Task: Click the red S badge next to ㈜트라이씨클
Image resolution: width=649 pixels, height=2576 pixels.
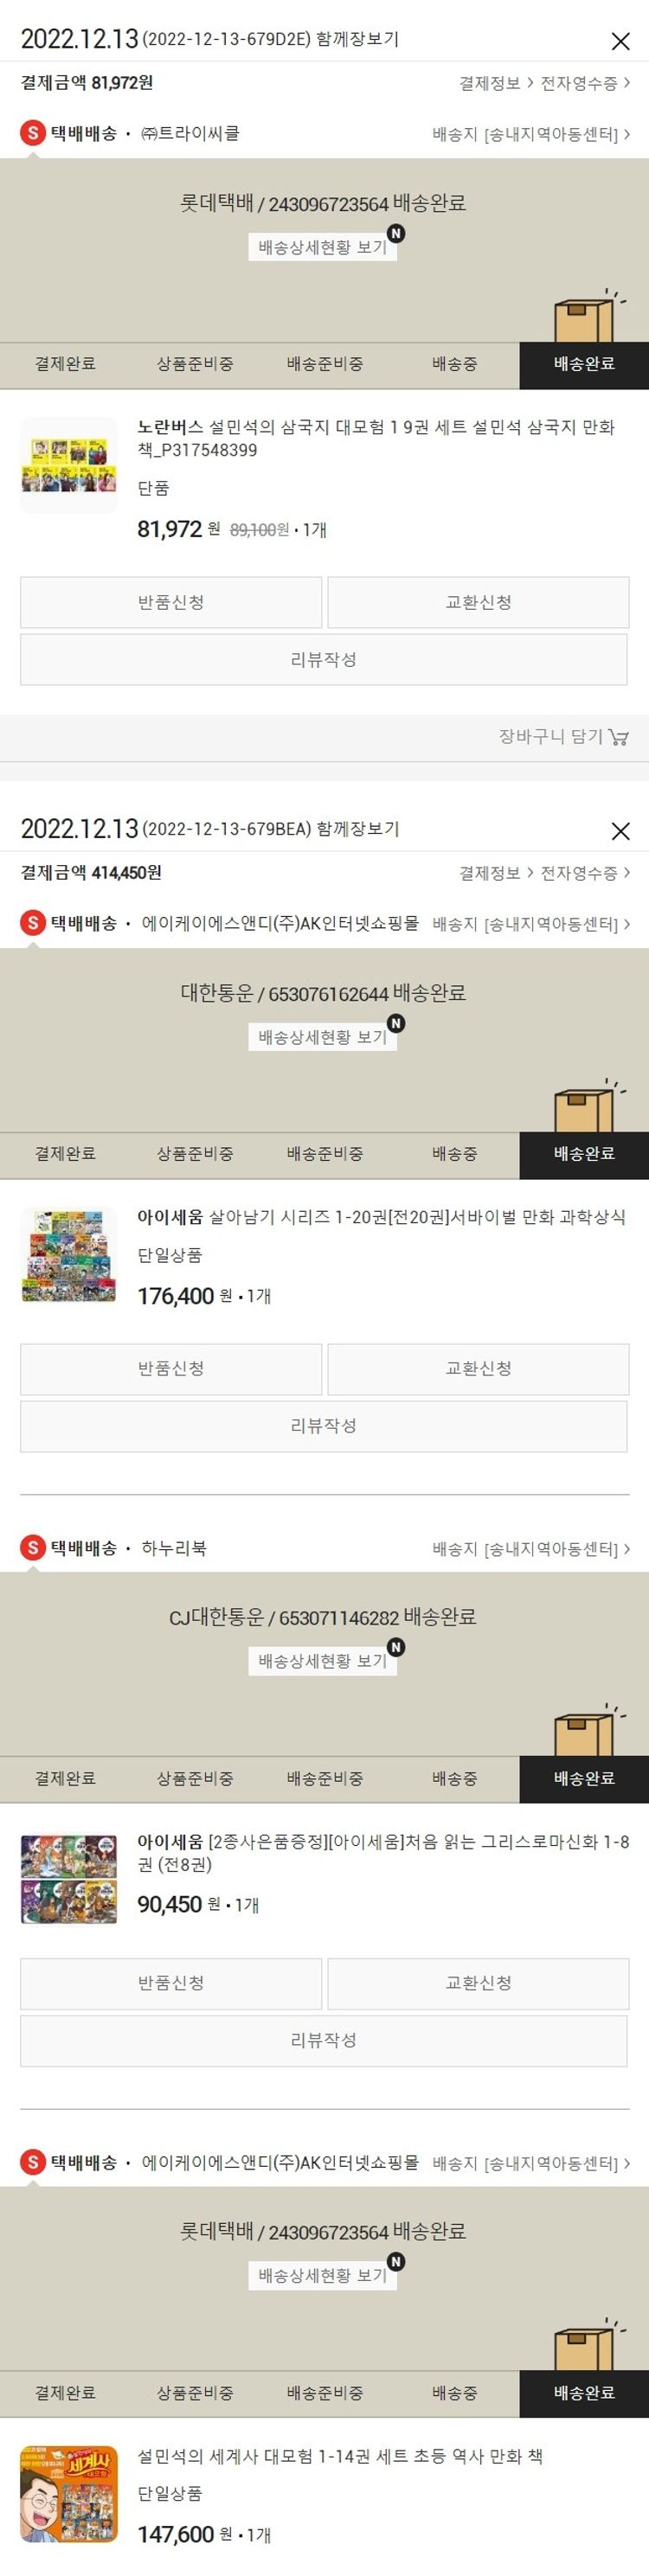Action: tap(33, 133)
